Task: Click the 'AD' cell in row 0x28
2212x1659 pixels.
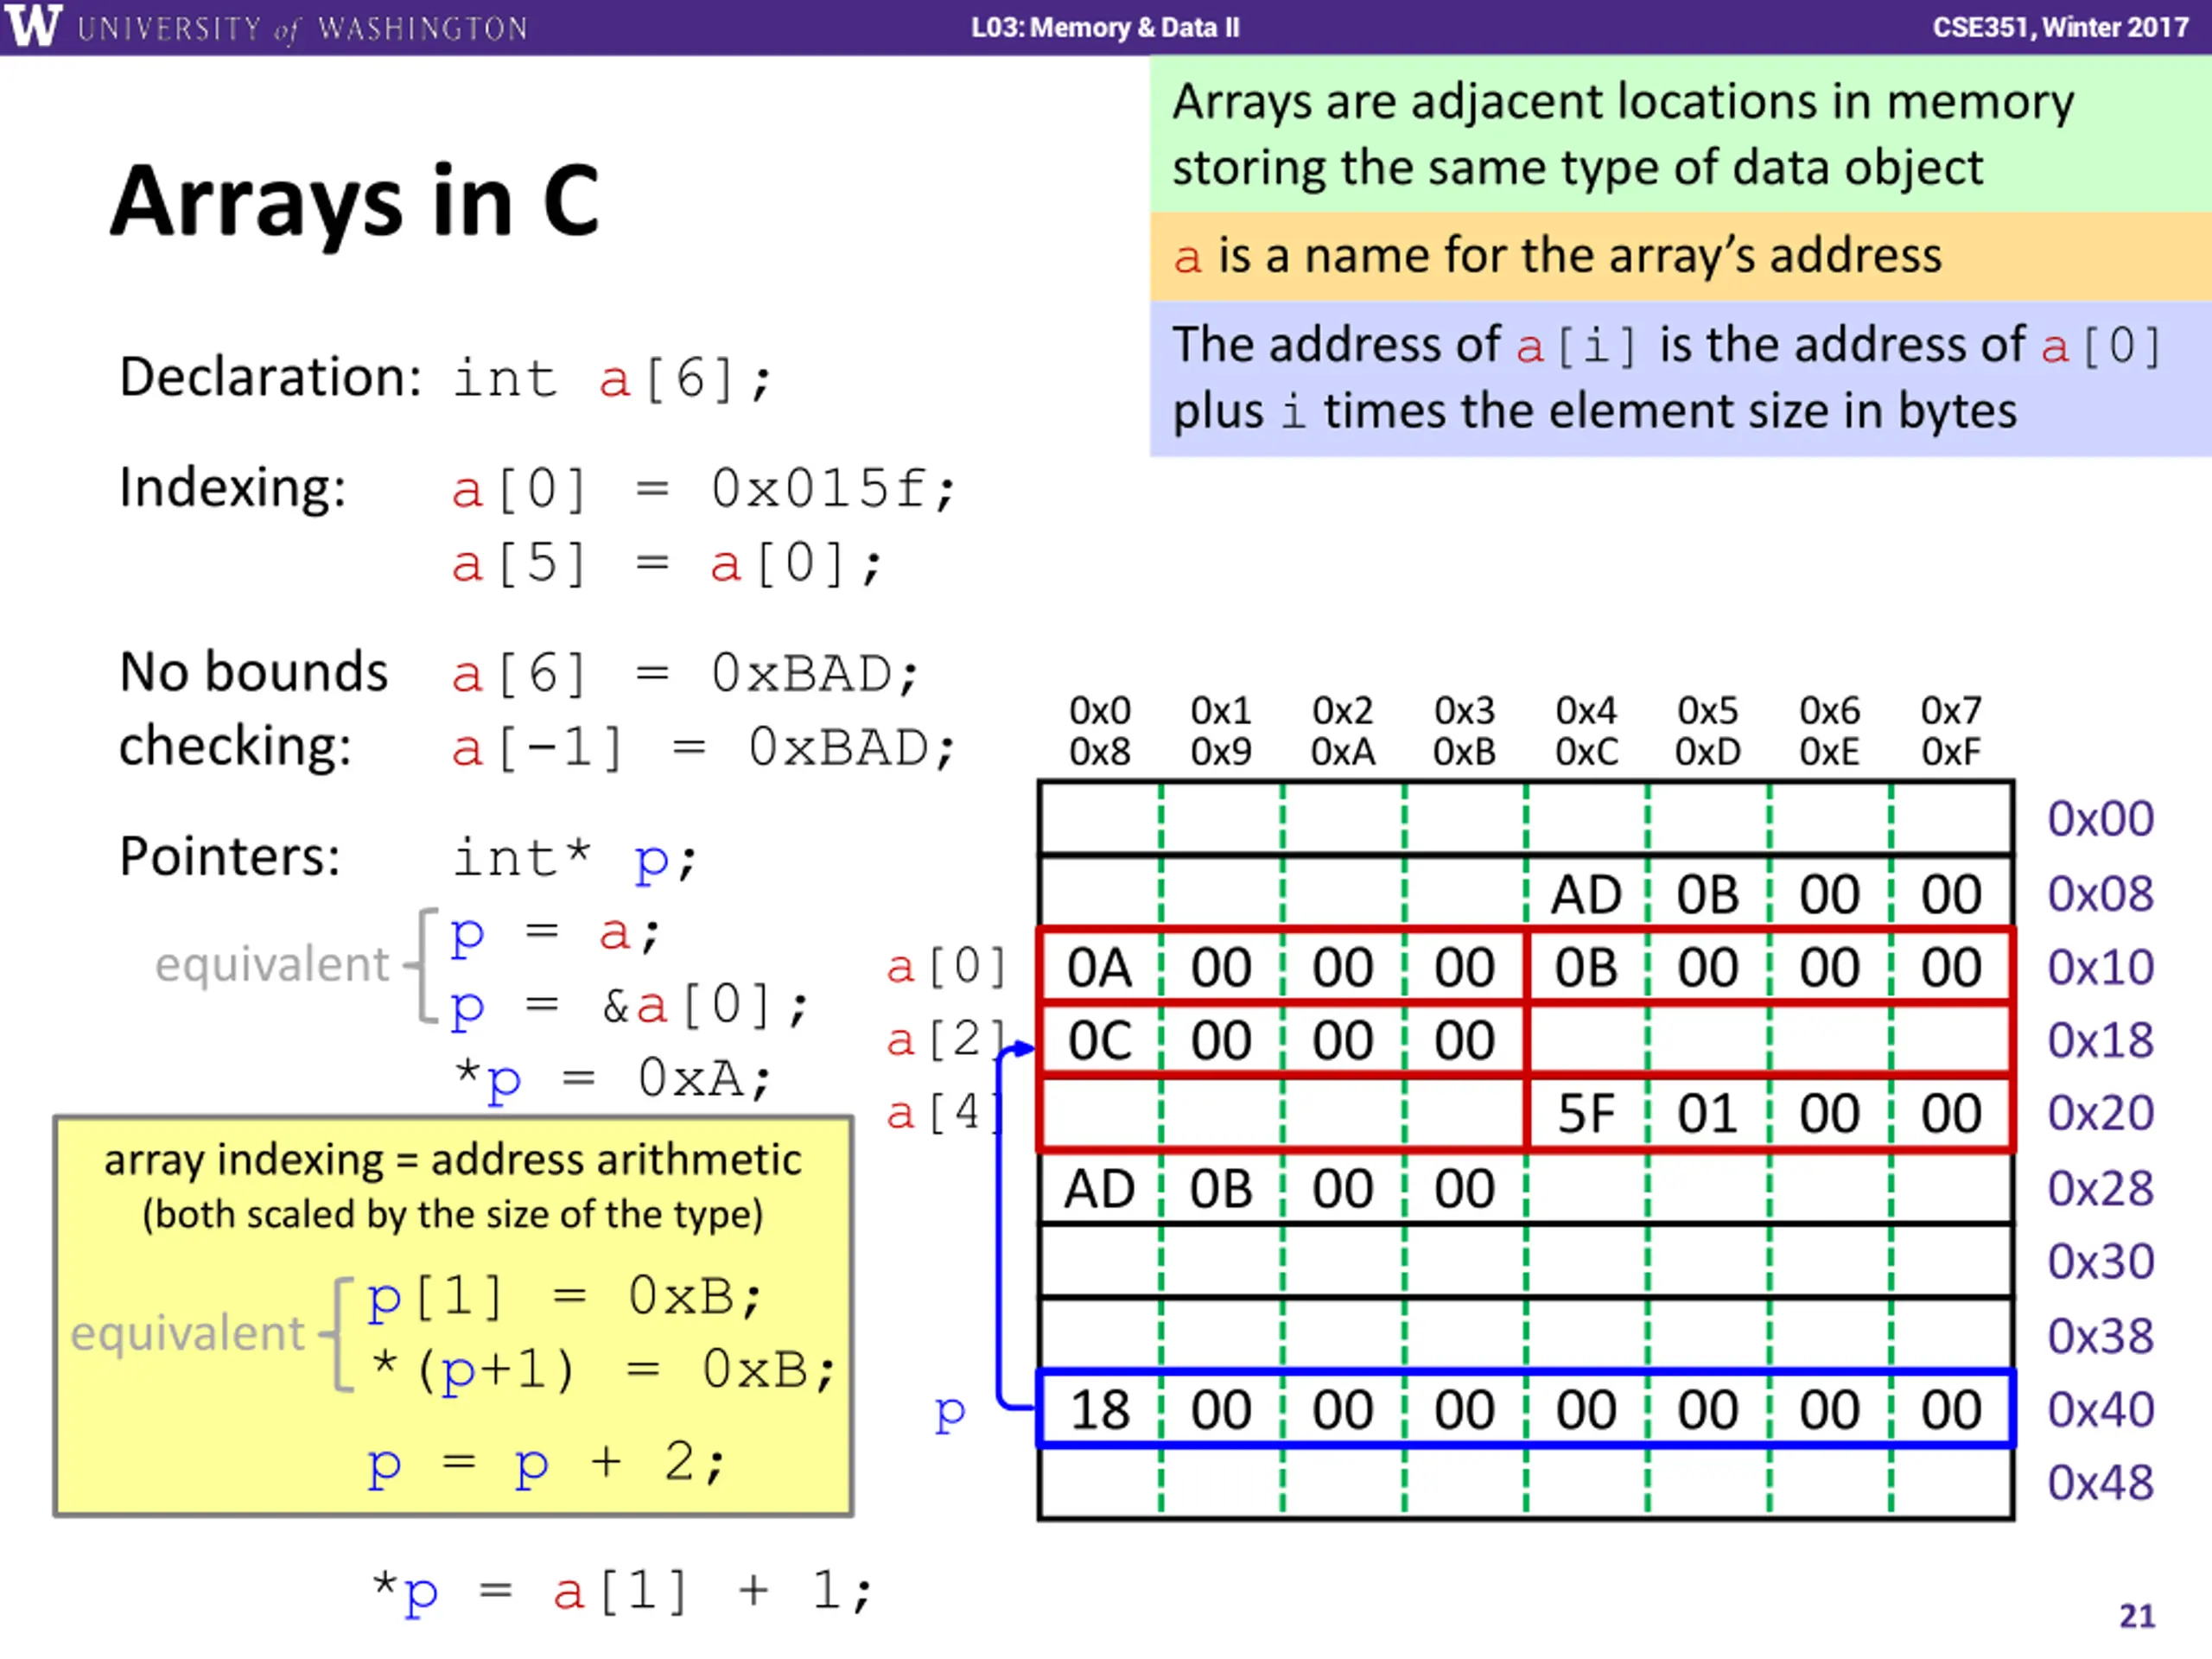Action: 1100,1189
